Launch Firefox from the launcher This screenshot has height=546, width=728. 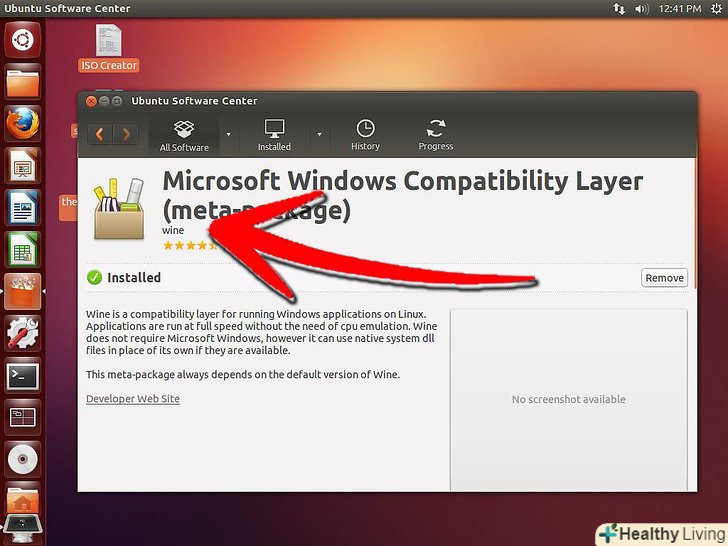point(23,124)
